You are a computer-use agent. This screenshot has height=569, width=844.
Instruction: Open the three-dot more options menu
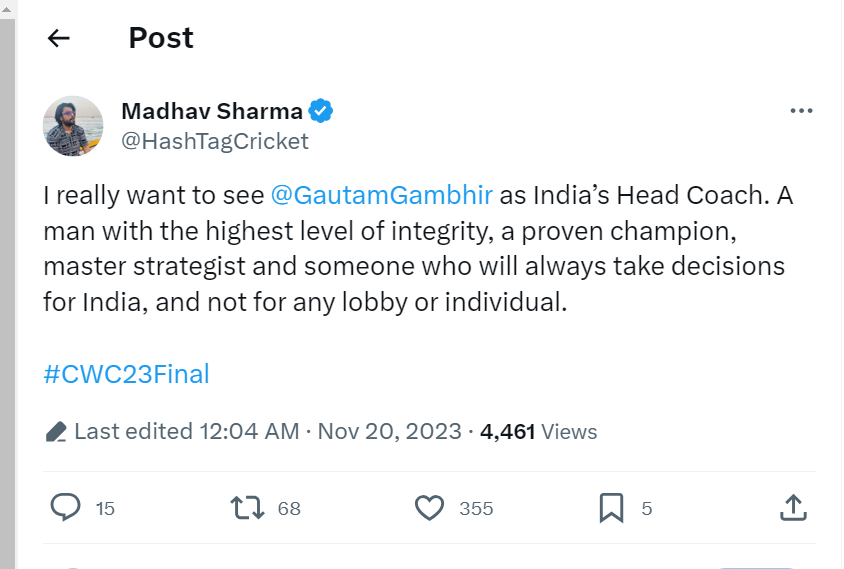pos(801,111)
